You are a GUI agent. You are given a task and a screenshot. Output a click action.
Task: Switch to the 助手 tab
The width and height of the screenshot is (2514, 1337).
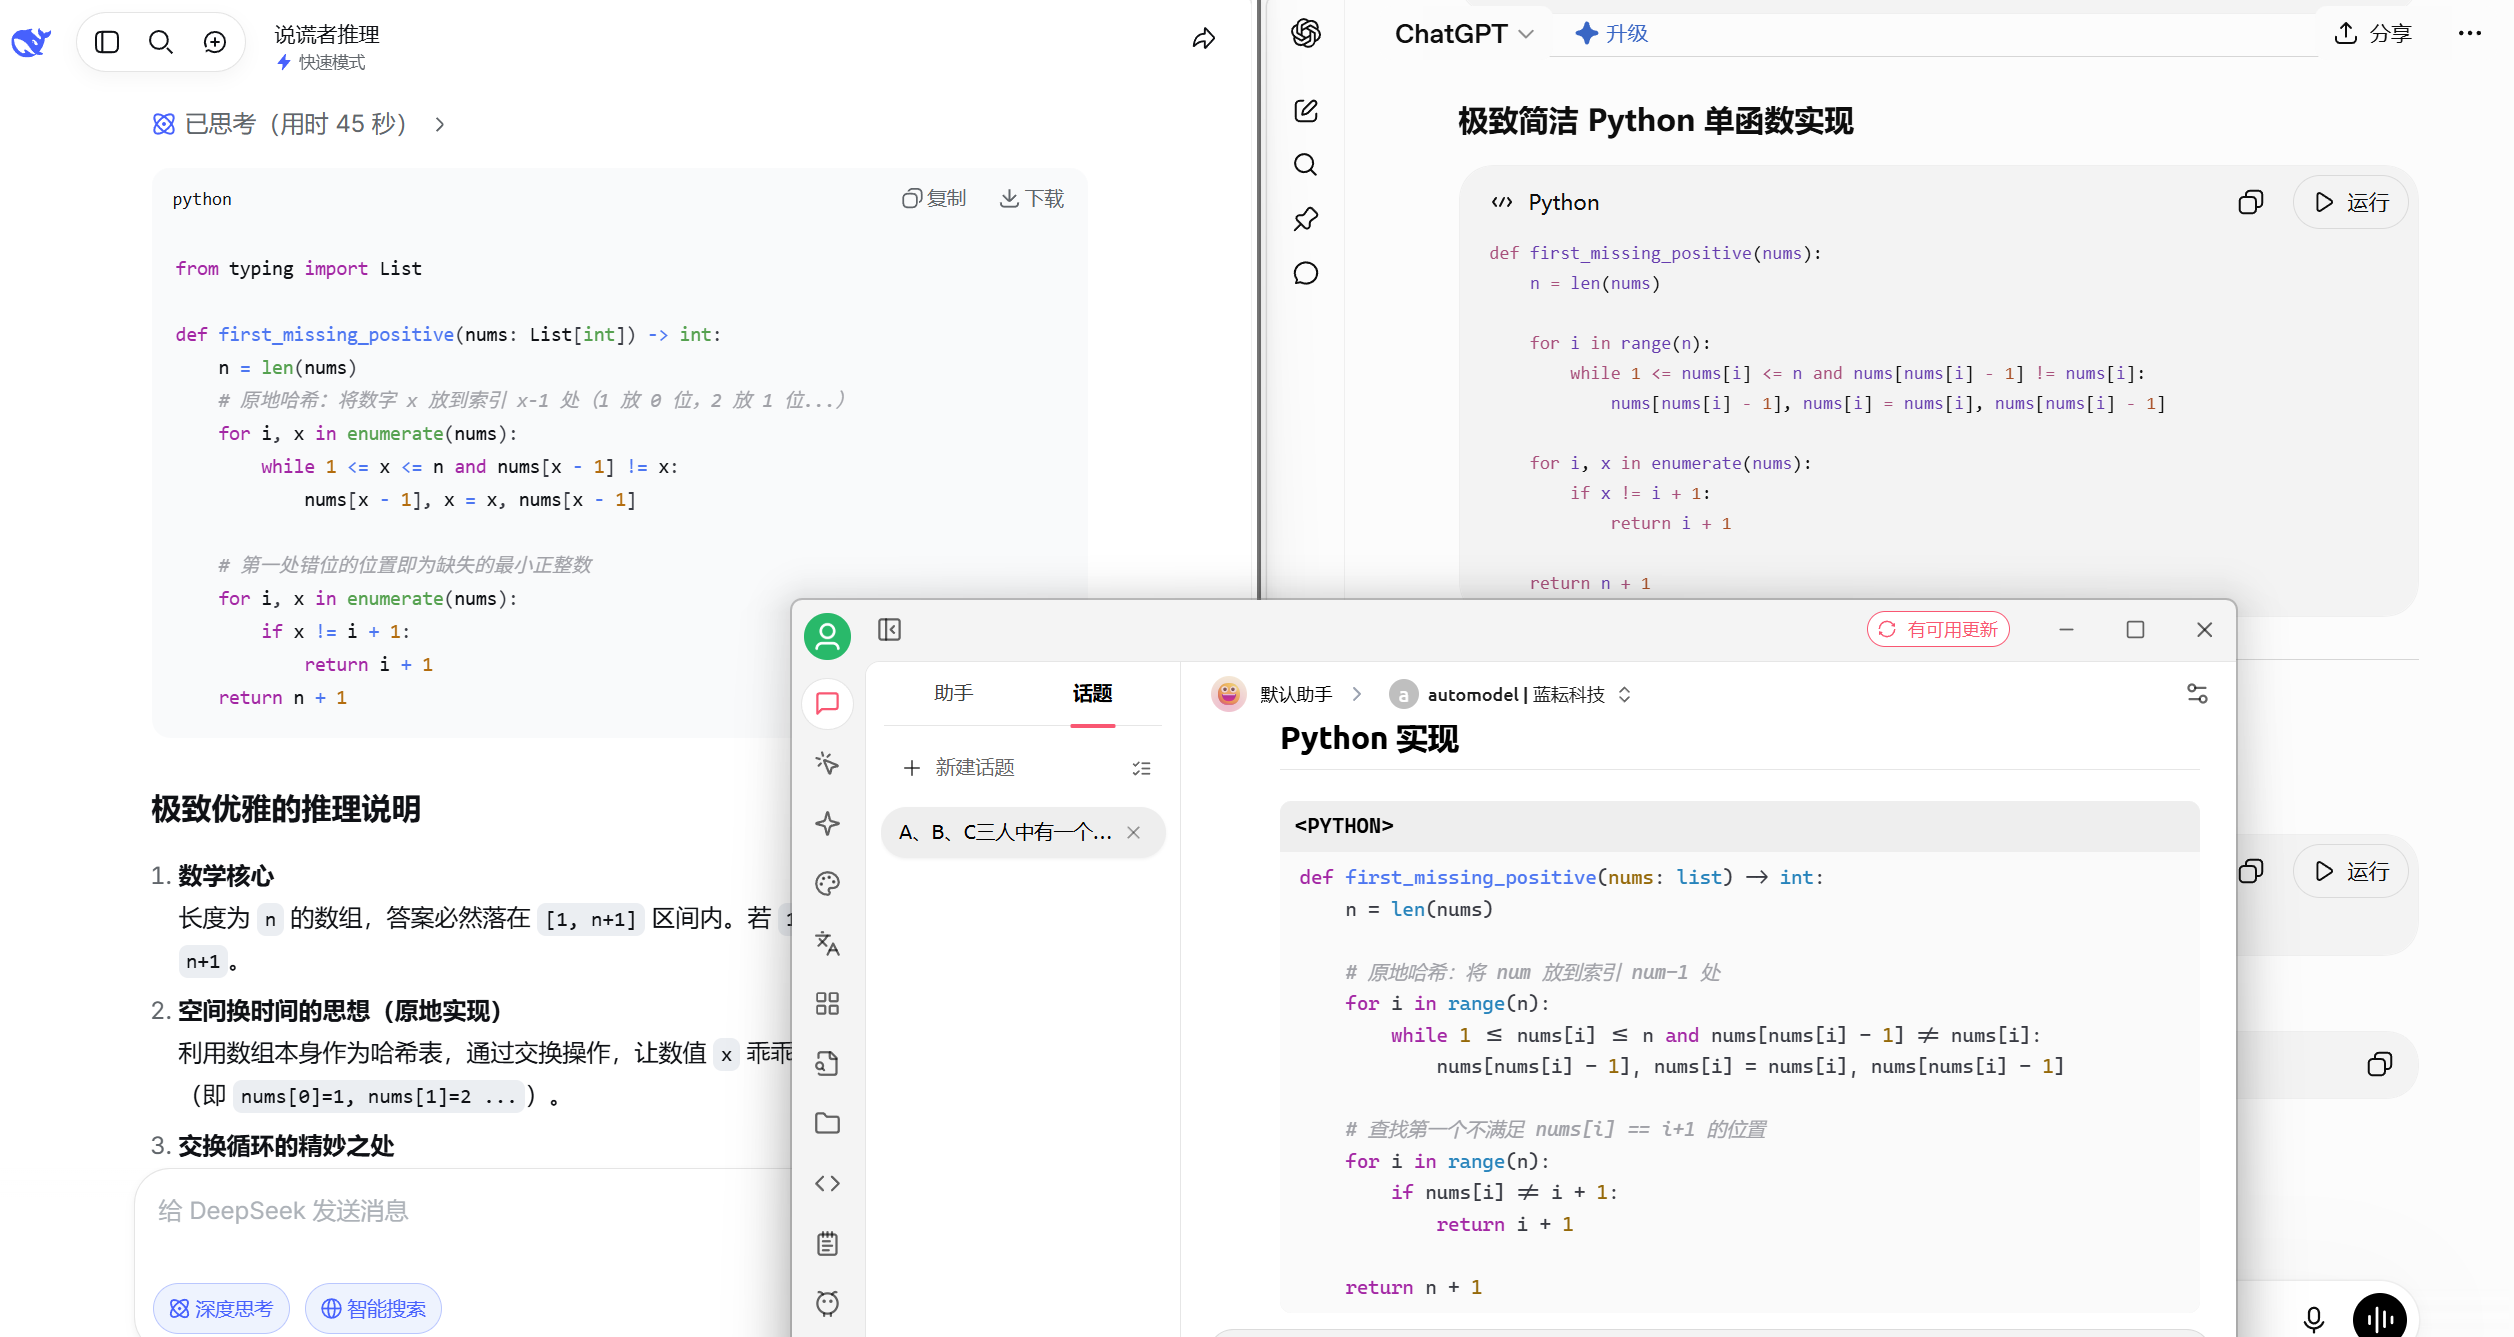pyautogui.click(x=954, y=693)
